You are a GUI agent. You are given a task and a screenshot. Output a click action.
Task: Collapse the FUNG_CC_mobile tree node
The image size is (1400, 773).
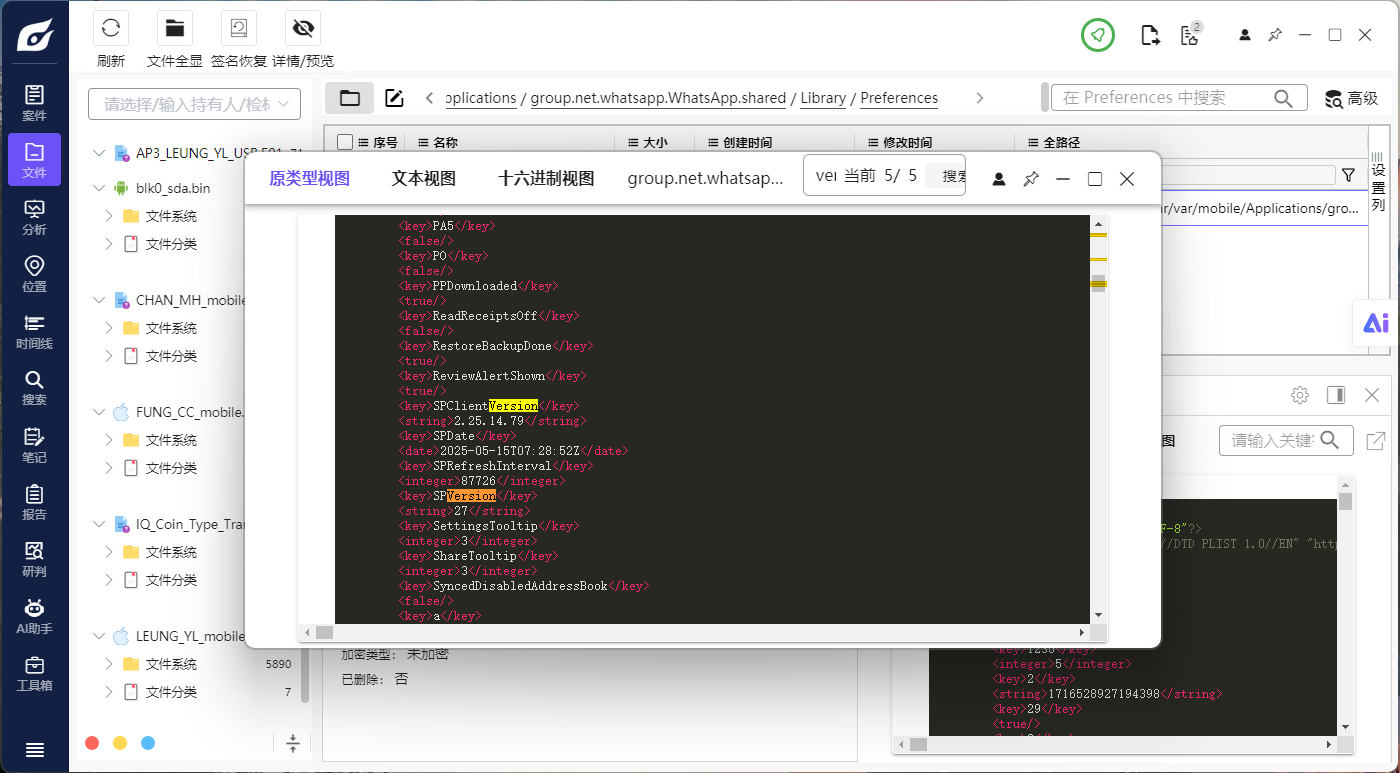98,412
